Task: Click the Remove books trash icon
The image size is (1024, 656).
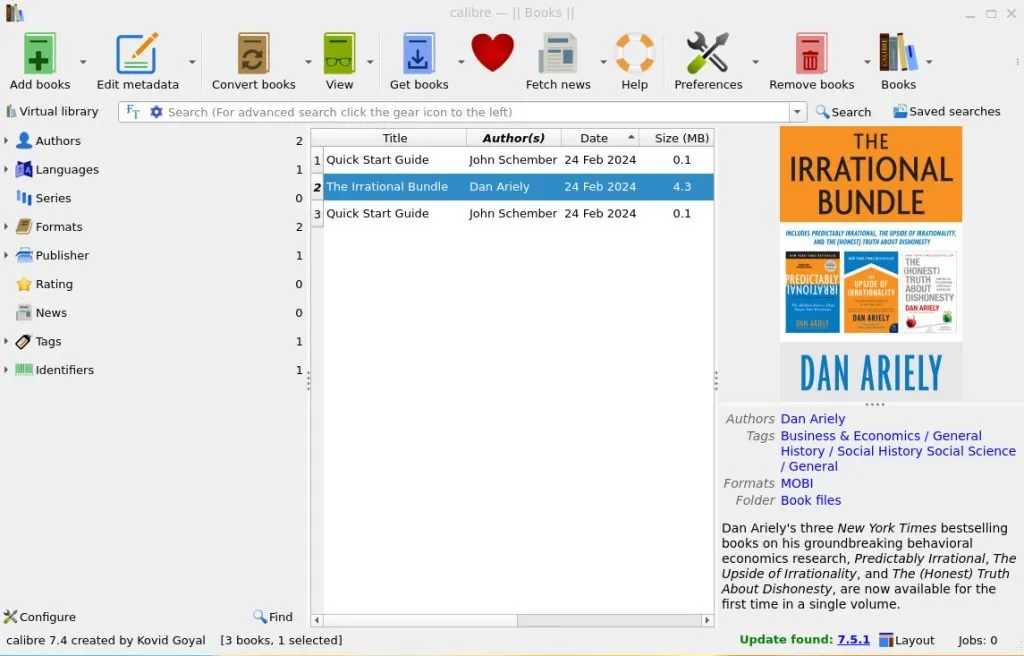Action: [811, 54]
